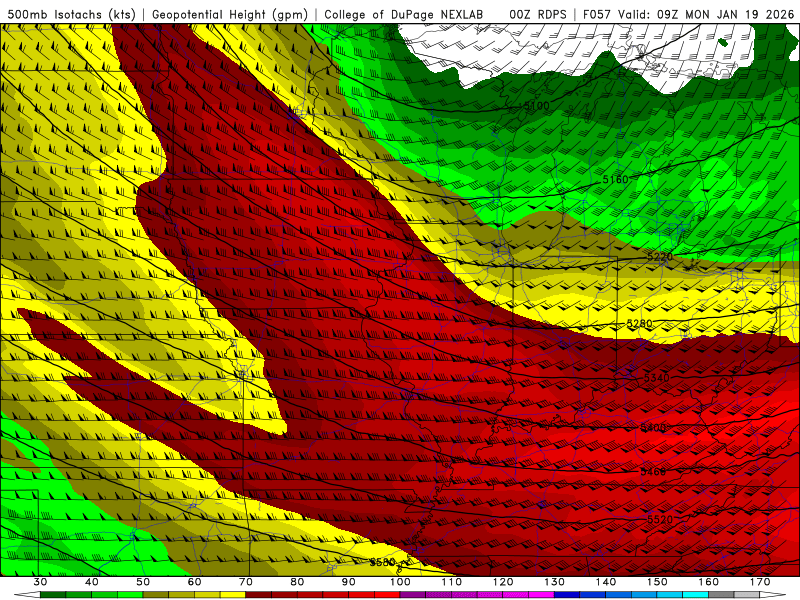
Task: Click the 5160 height contour label
Action: (x=615, y=180)
